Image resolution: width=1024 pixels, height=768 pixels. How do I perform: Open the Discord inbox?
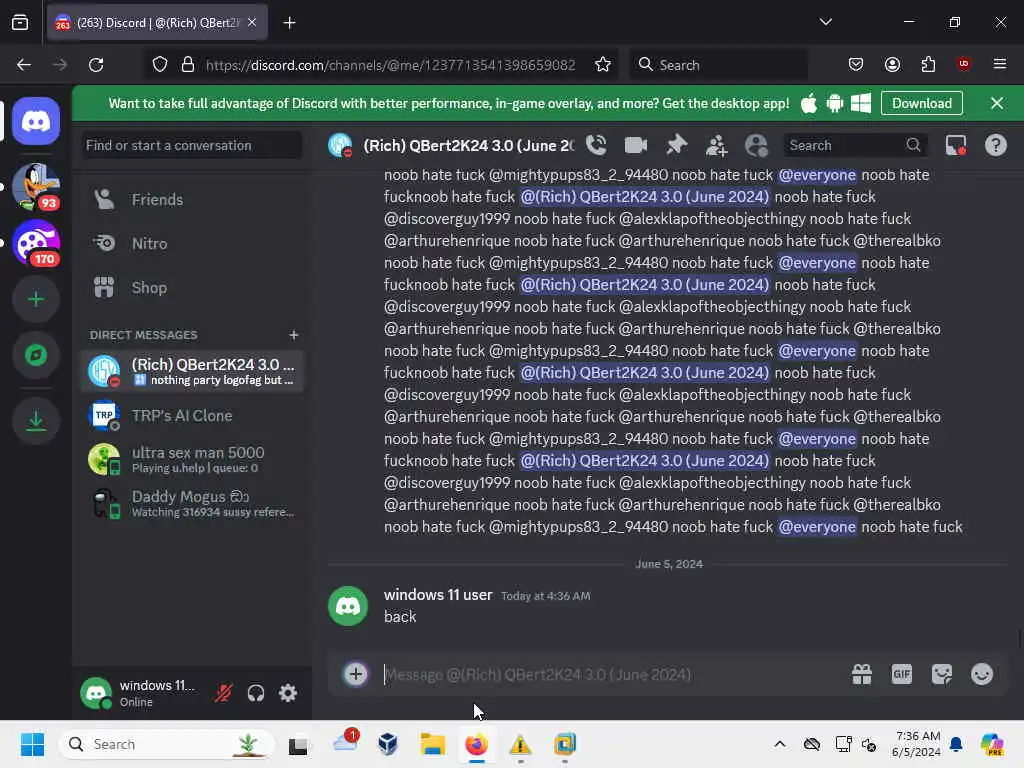tap(956, 145)
